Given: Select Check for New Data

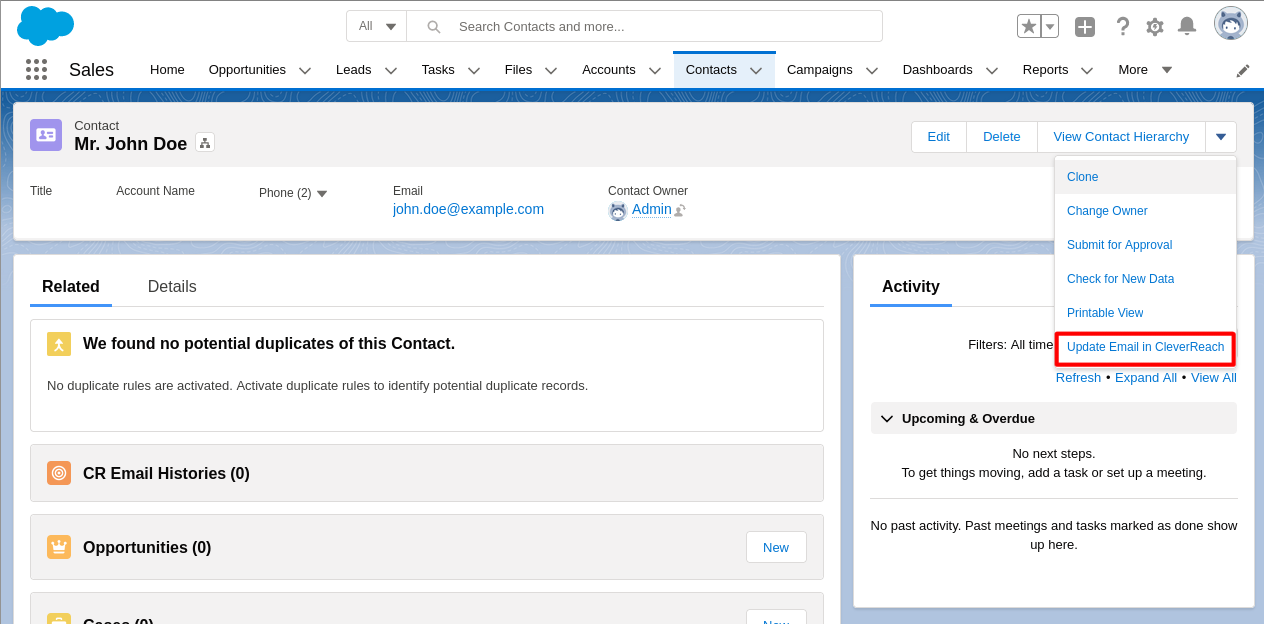Looking at the screenshot, I should [x=1146, y=279].
